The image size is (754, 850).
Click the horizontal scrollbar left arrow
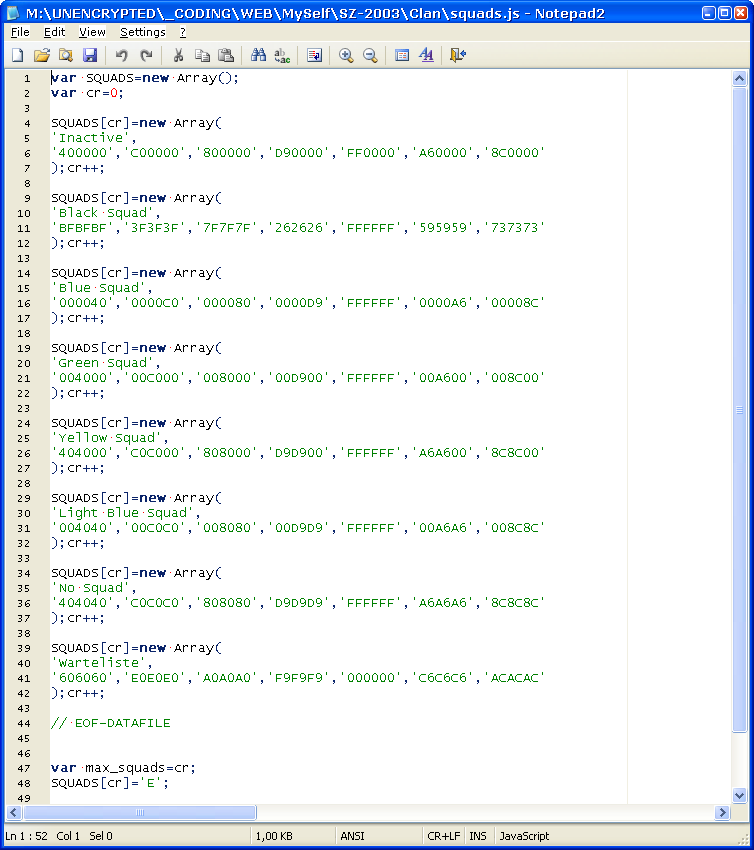(14, 812)
